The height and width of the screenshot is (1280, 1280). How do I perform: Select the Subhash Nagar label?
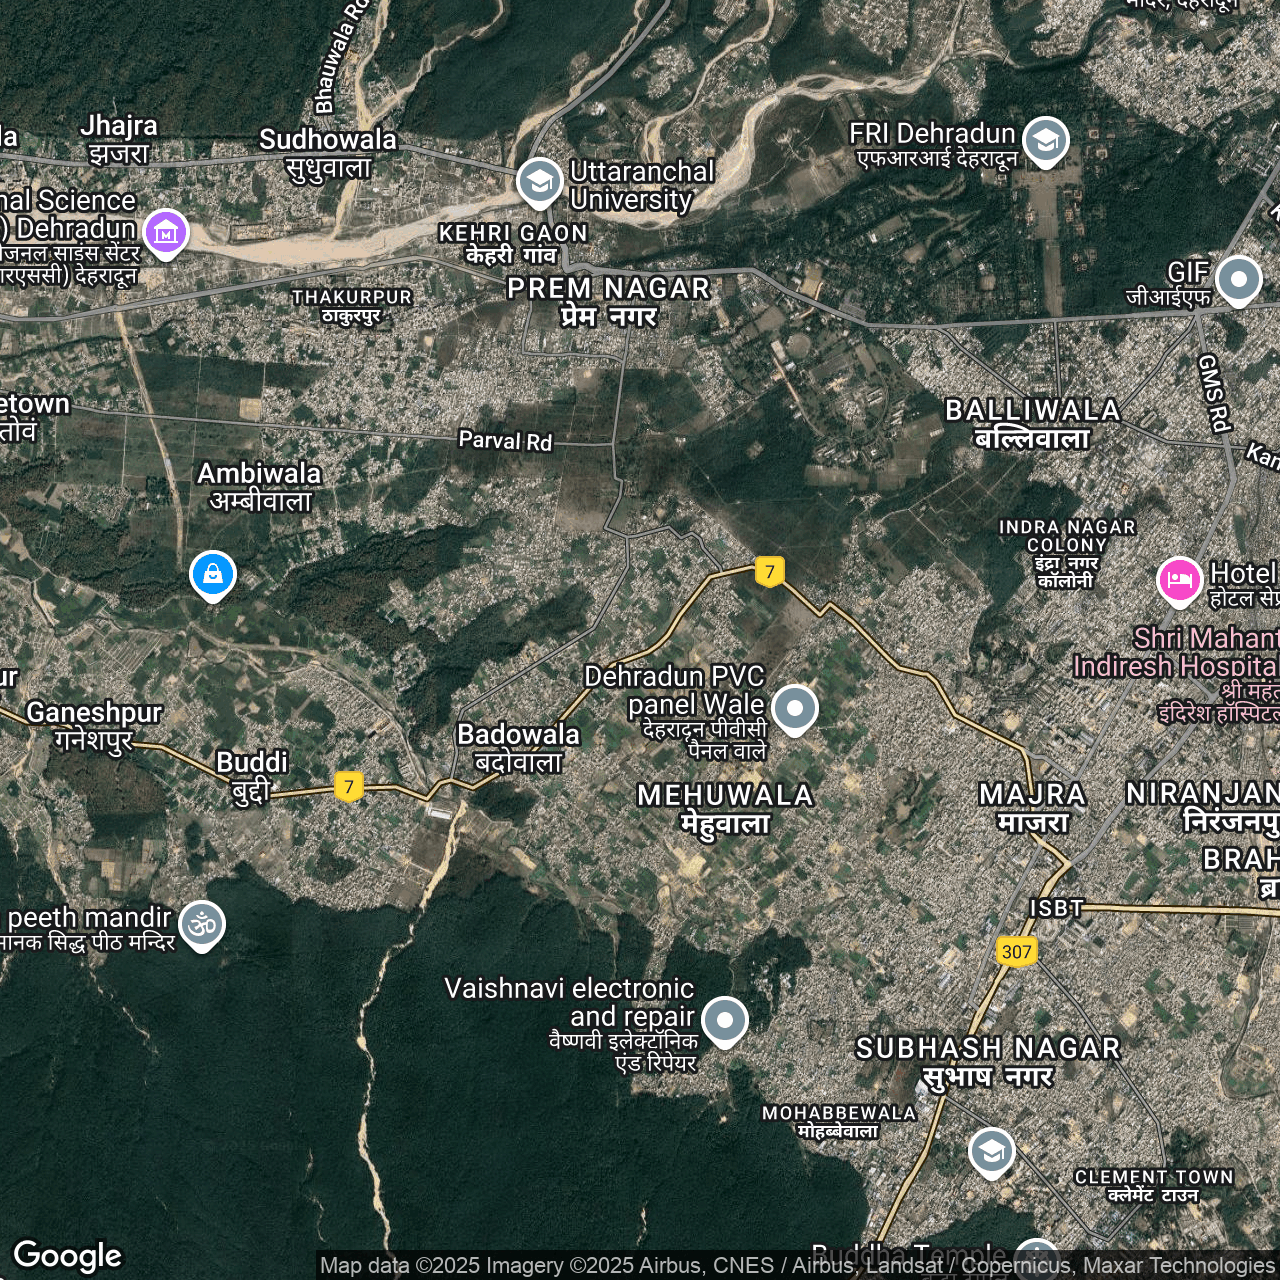(x=988, y=1061)
